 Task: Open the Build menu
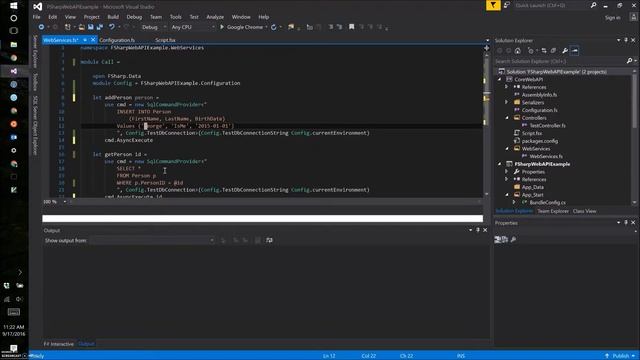(113, 17)
